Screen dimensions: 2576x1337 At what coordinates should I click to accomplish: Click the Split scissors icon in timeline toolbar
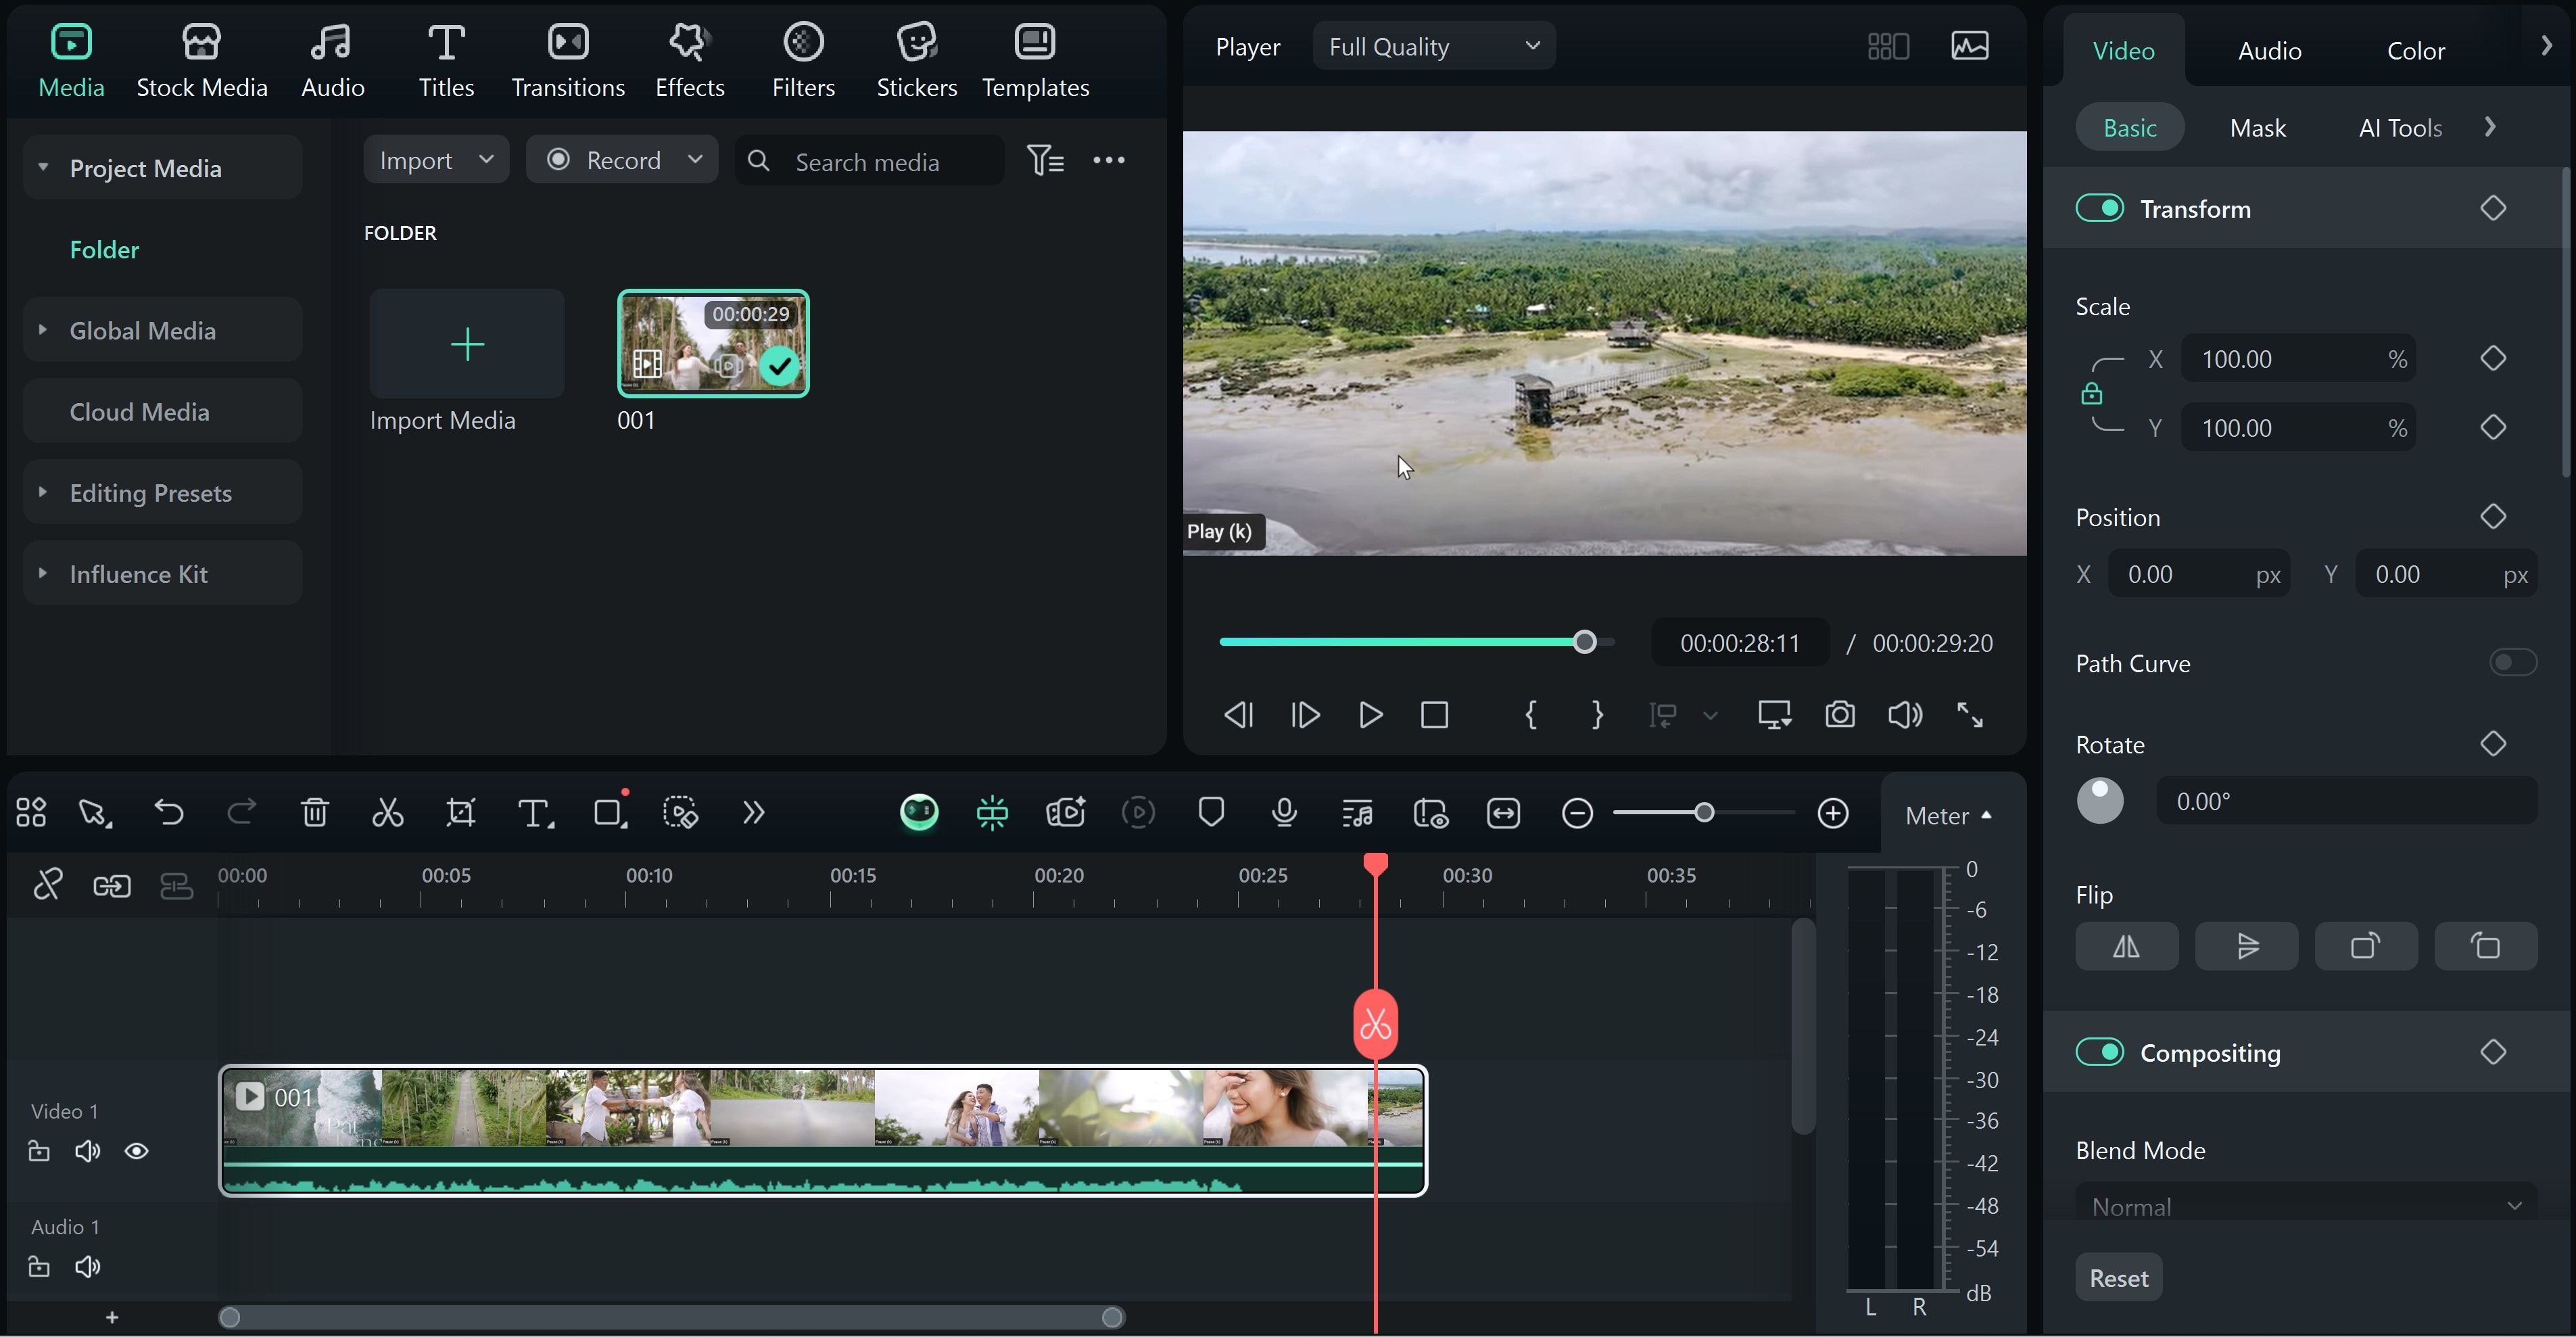click(387, 813)
